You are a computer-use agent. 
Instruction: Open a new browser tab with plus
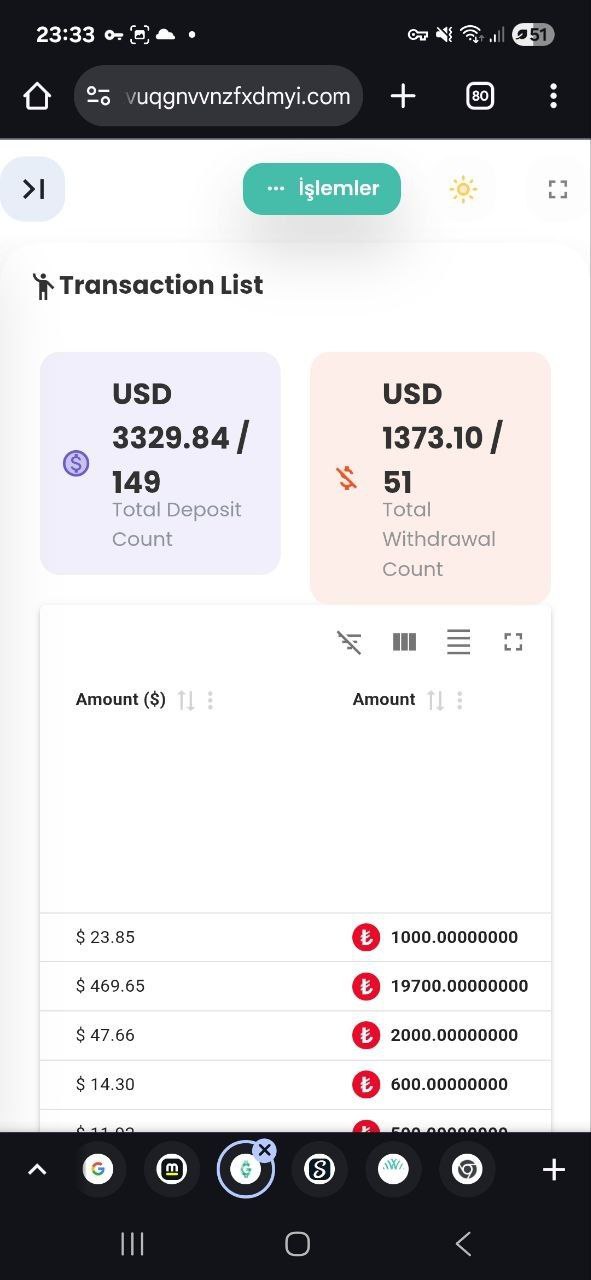coord(403,96)
